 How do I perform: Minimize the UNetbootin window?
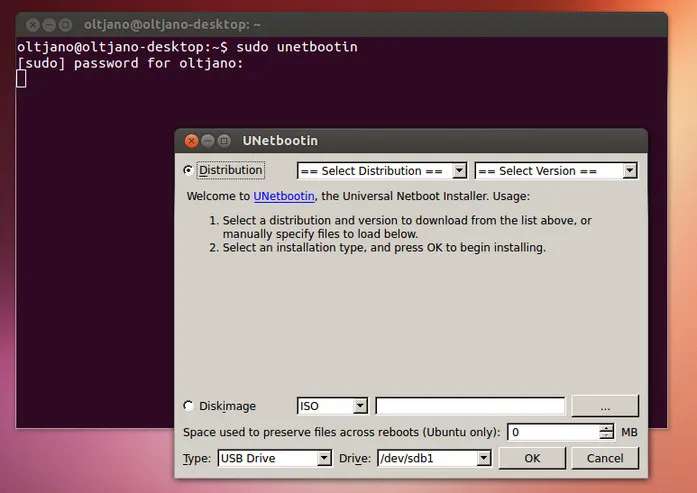tap(208, 141)
